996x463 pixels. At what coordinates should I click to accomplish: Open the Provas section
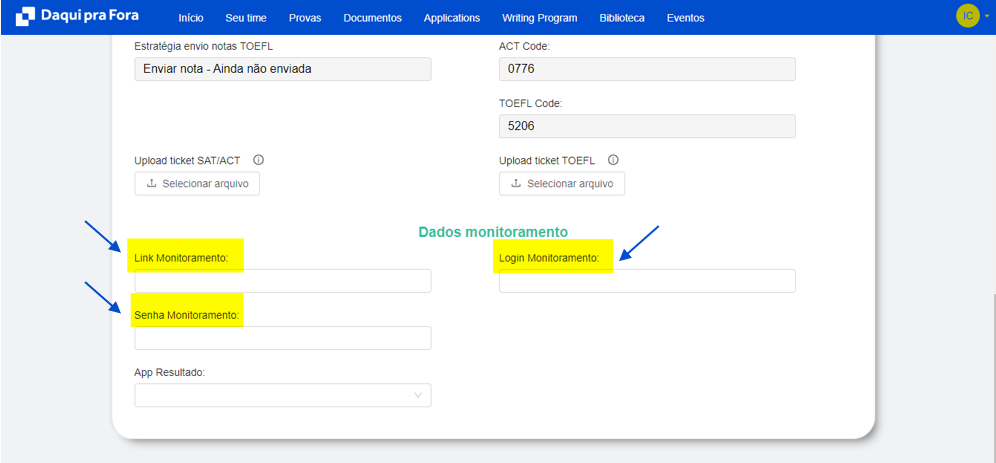point(305,18)
